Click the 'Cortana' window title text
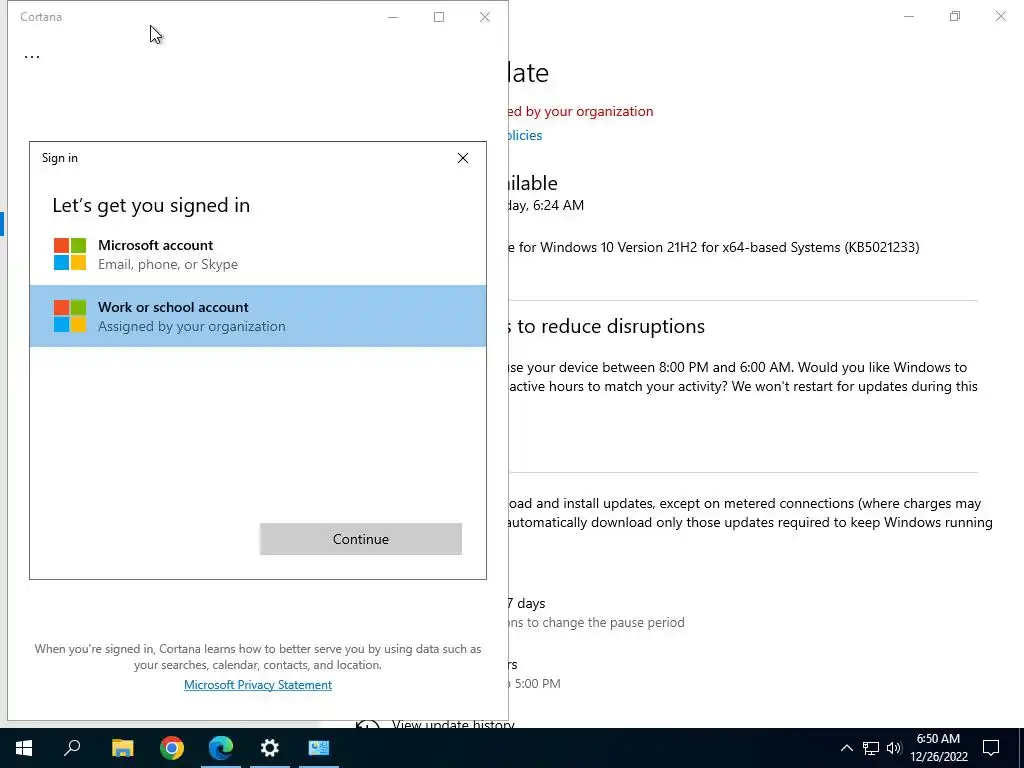 point(40,17)
